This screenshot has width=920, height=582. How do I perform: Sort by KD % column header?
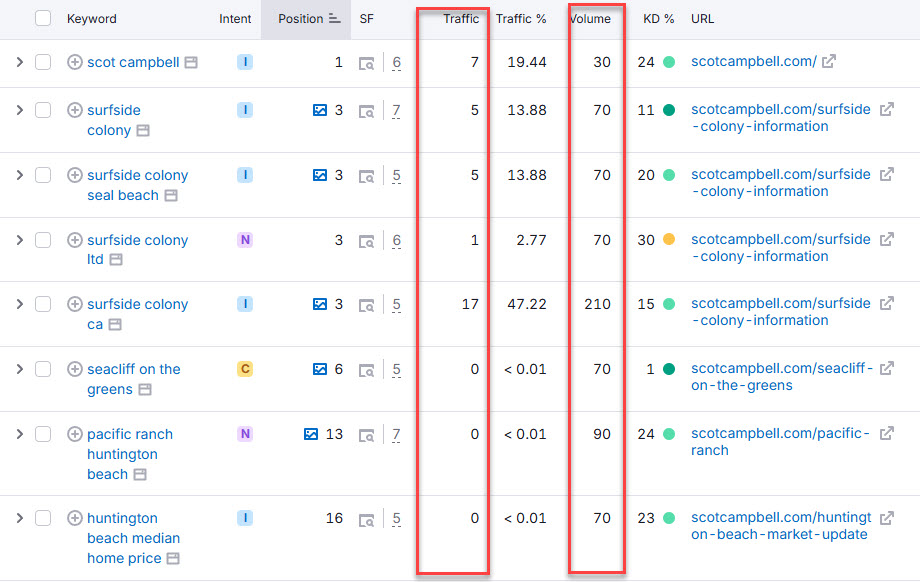click(658, 19)
